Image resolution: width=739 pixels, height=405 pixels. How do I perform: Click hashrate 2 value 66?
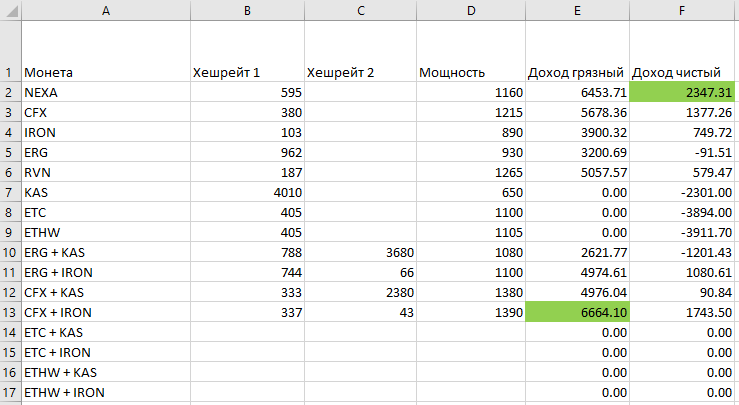[x=361, y=272]
